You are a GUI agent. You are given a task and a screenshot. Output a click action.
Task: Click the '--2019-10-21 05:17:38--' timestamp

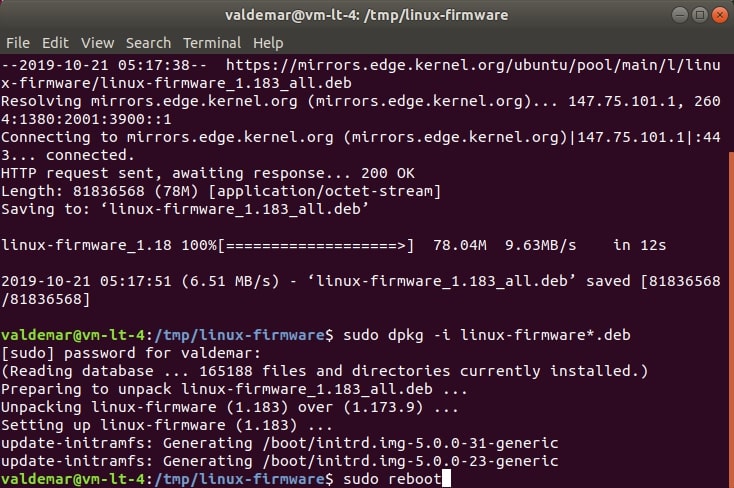point(104,65)
